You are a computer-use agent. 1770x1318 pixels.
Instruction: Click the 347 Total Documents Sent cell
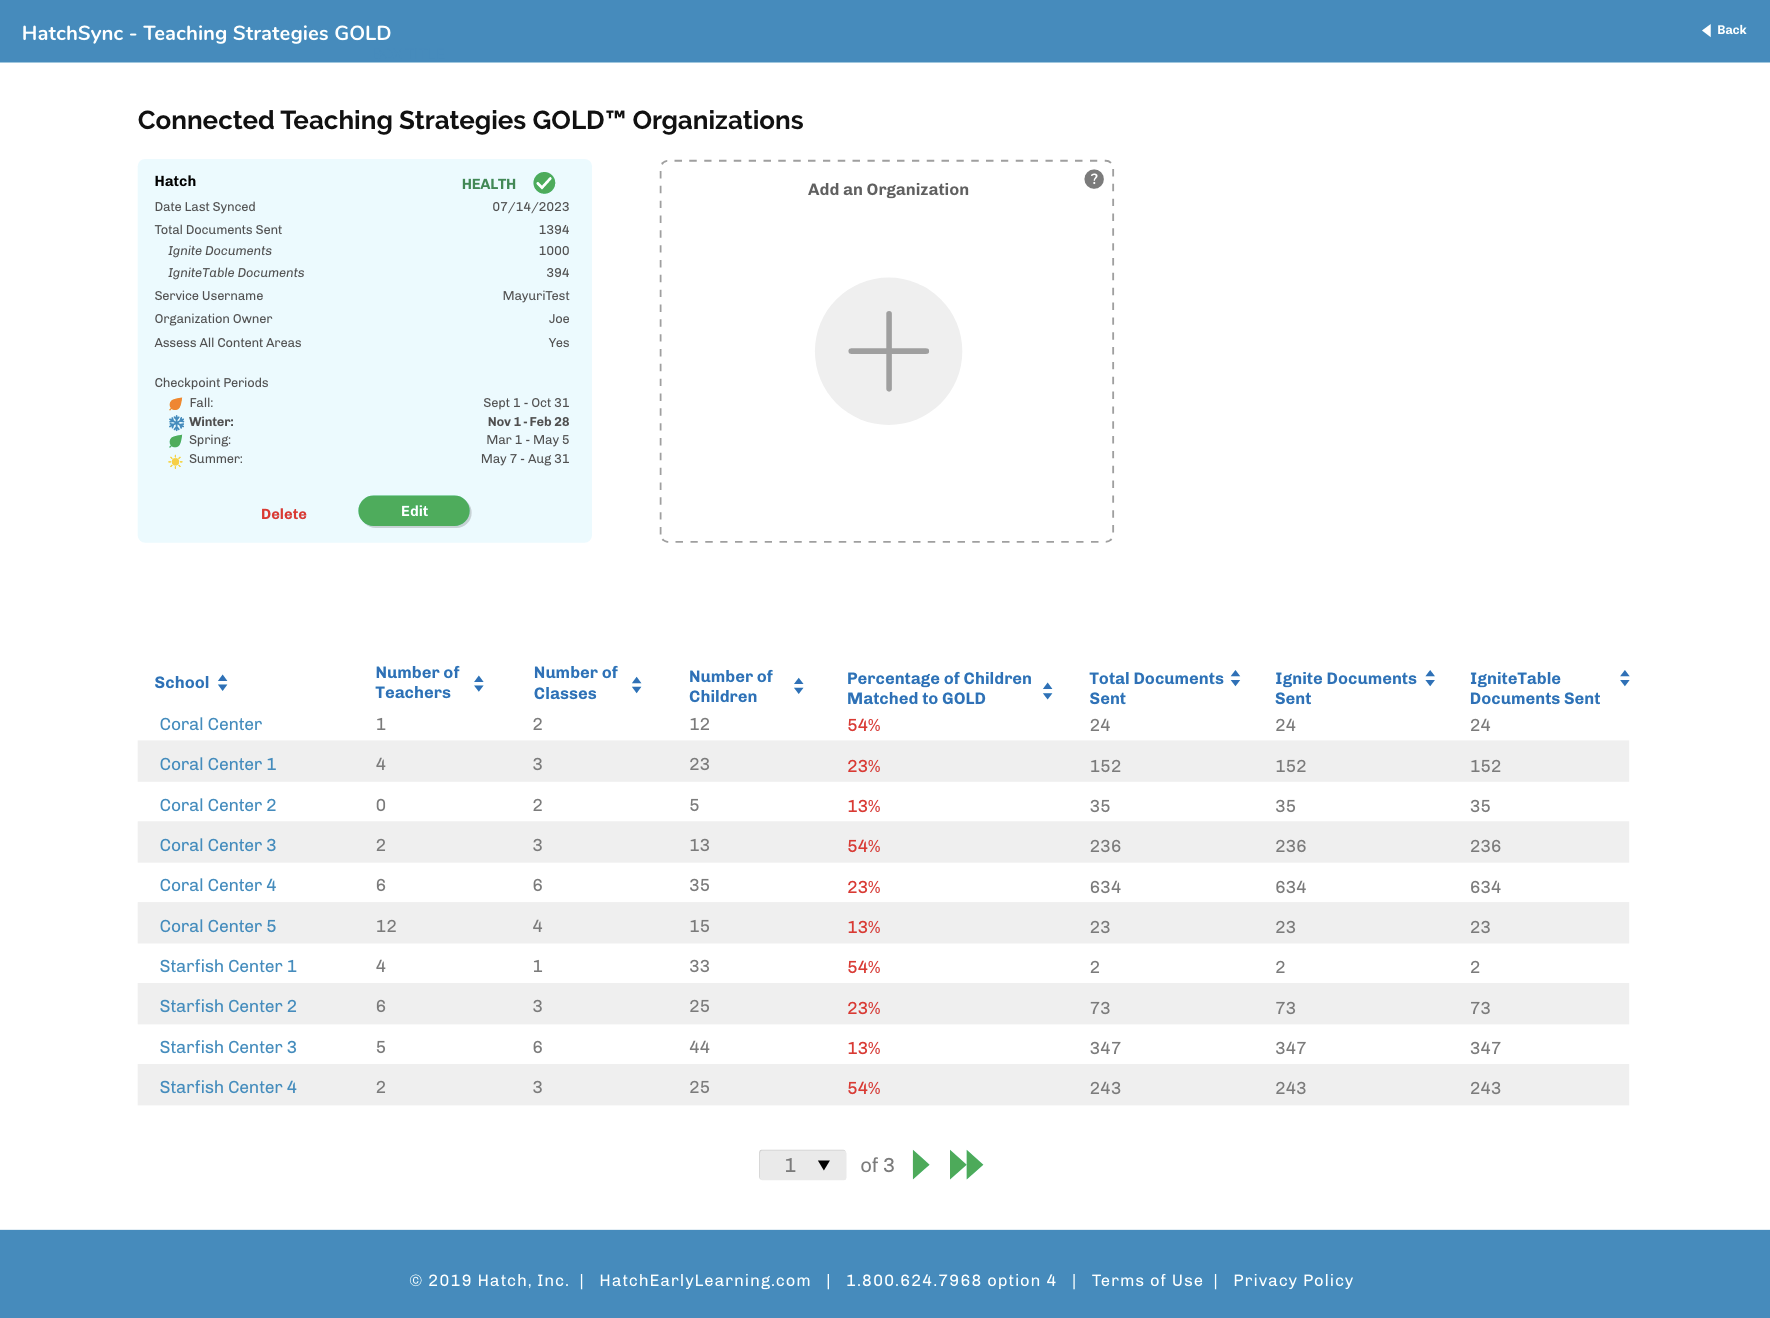tap(1105, 1048)
